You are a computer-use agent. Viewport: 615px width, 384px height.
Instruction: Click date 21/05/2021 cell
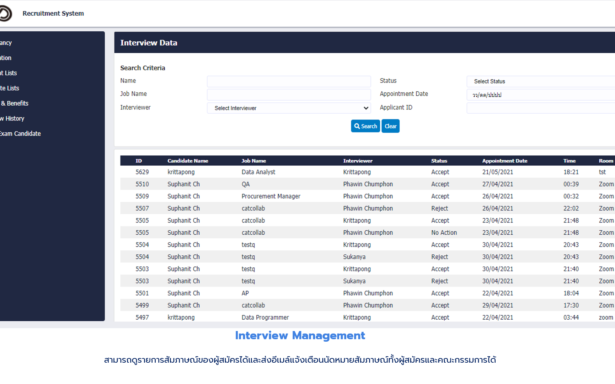click(497, 172)
